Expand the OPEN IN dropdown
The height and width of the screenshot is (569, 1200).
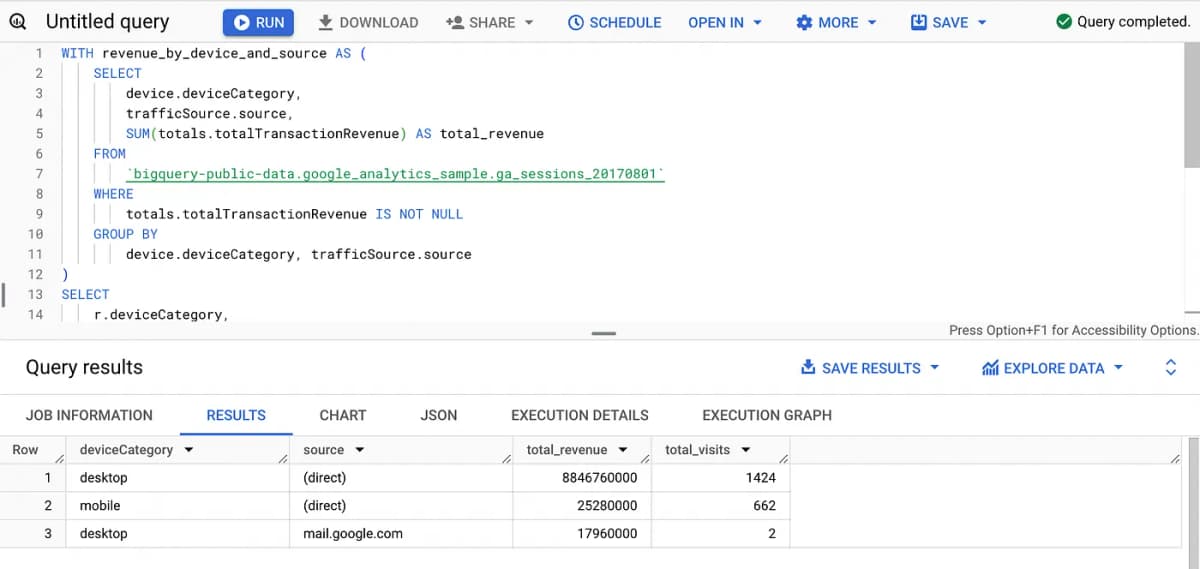point(725,22)
